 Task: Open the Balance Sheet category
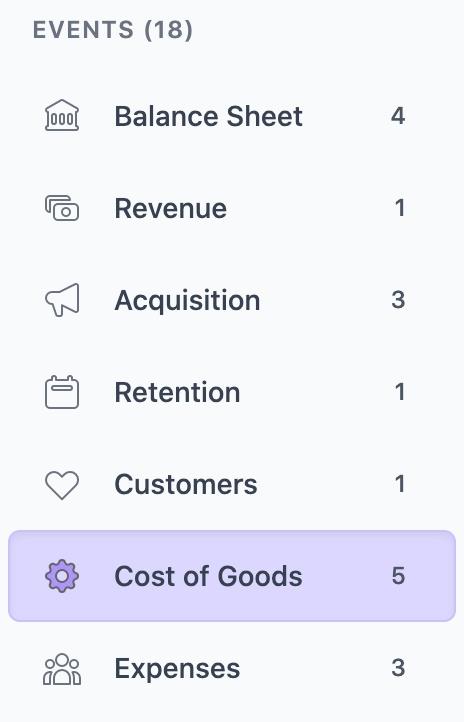tap(232, 116)
